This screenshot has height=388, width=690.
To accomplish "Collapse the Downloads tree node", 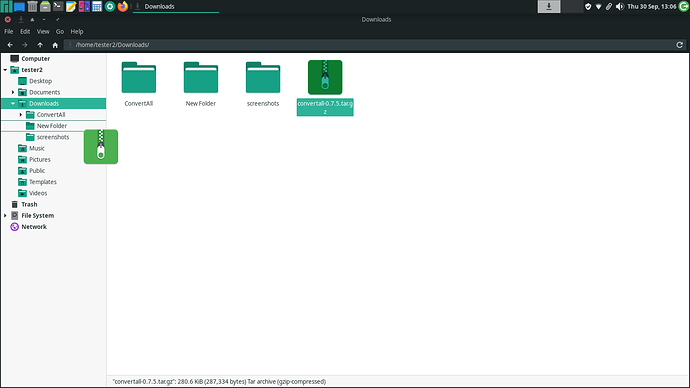I will point(13,103).
